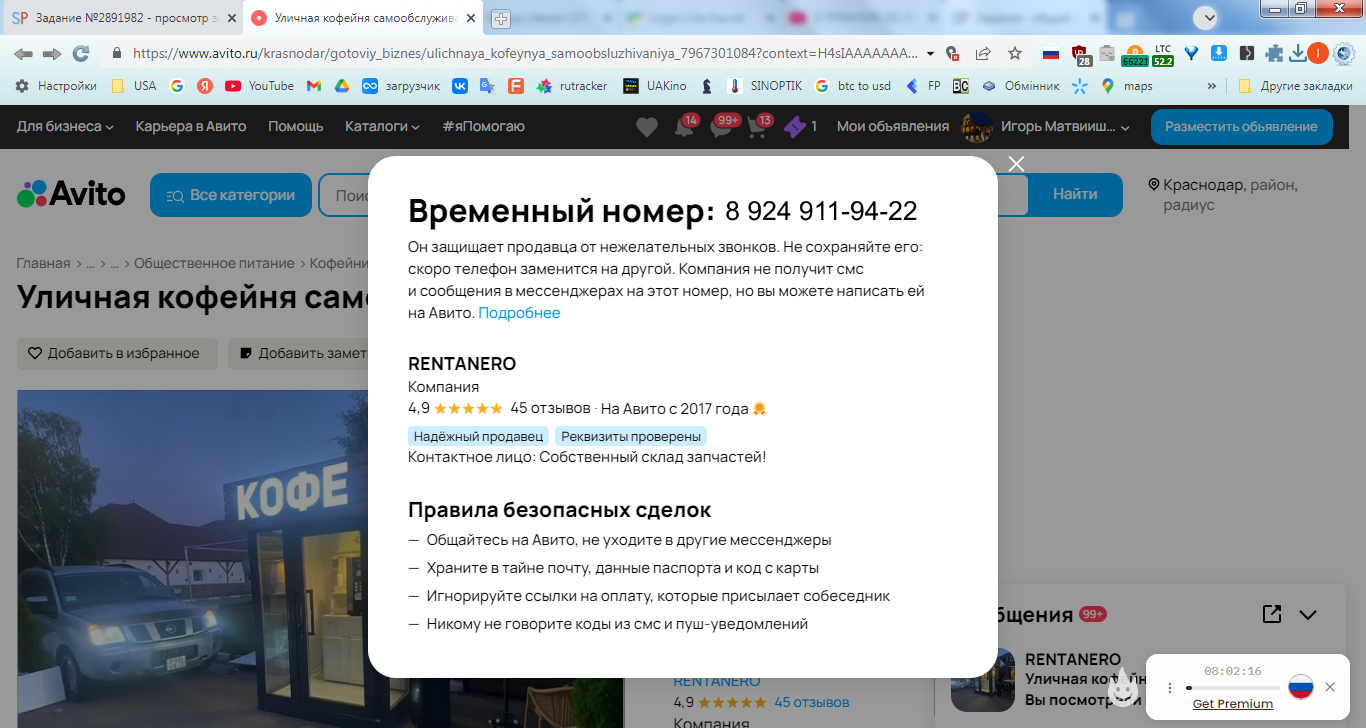The height and width of the screenshot is (728, 1366).
Task: Open the UAKino bookmark
Action: point(655,86)
